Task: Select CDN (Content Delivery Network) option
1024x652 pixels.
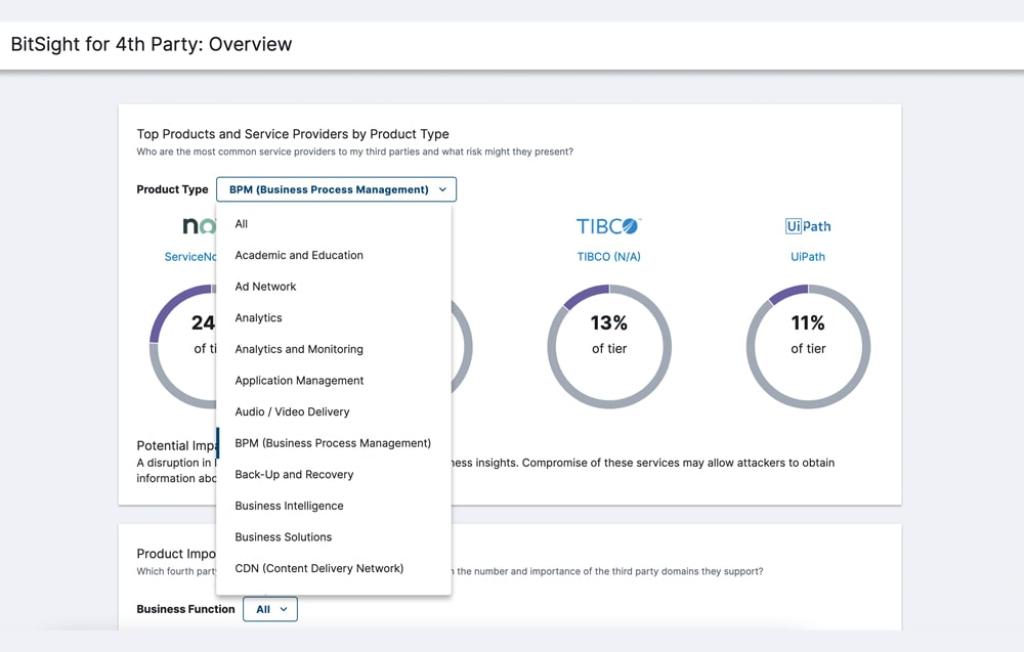Action: tap(319, 568)
